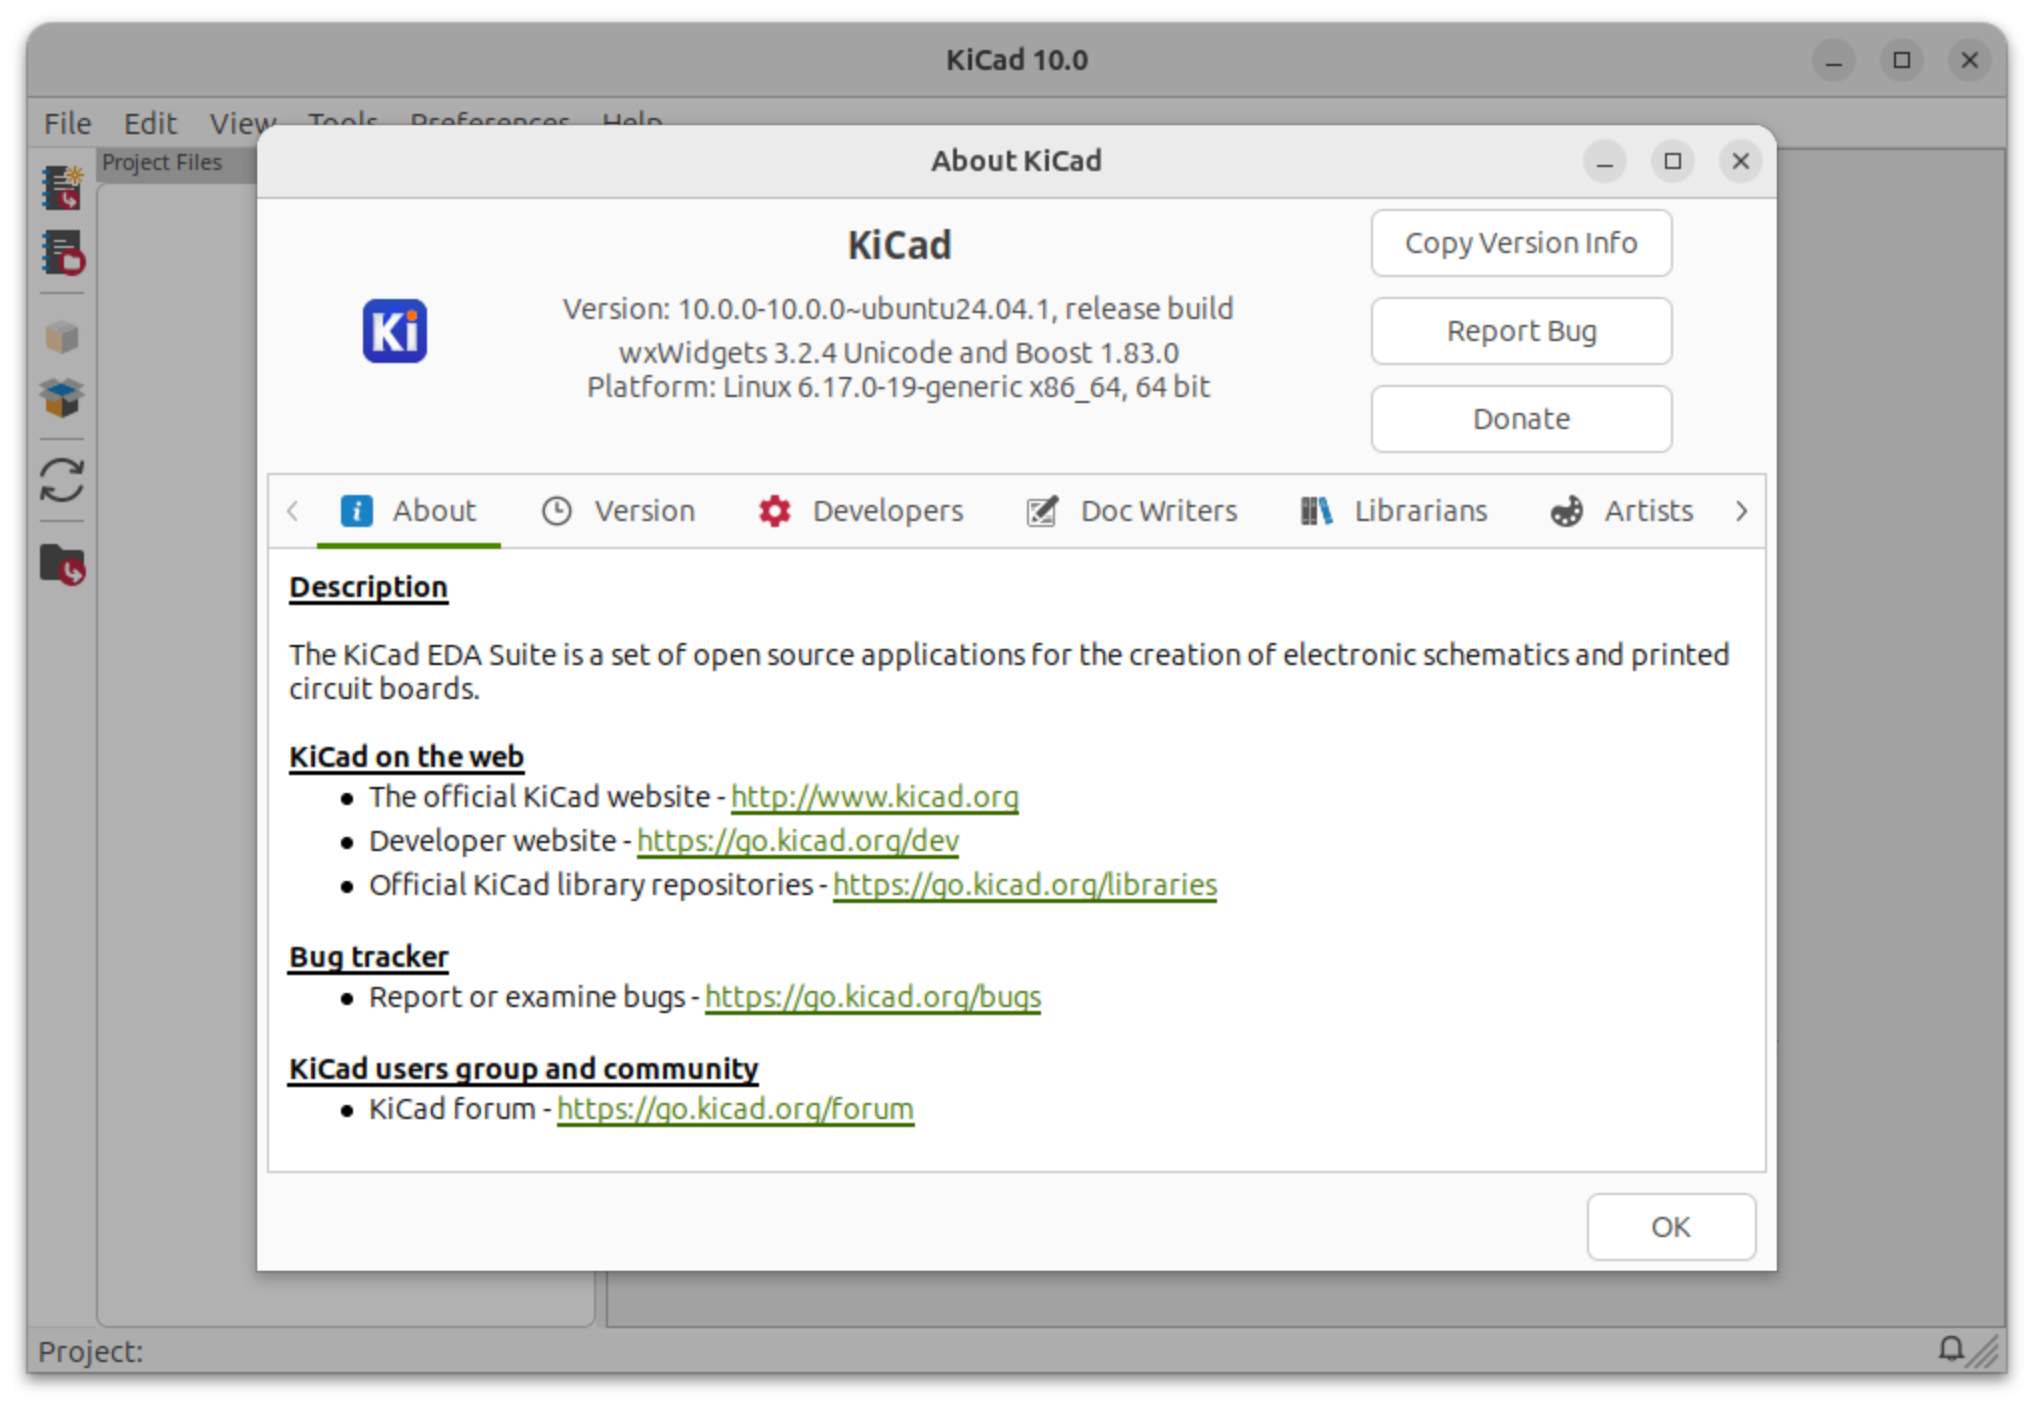Image resolution: width=2034 pixels, height=1406 pixels.
Task: Click the open project icon below new project
Action: click(62, 253)
